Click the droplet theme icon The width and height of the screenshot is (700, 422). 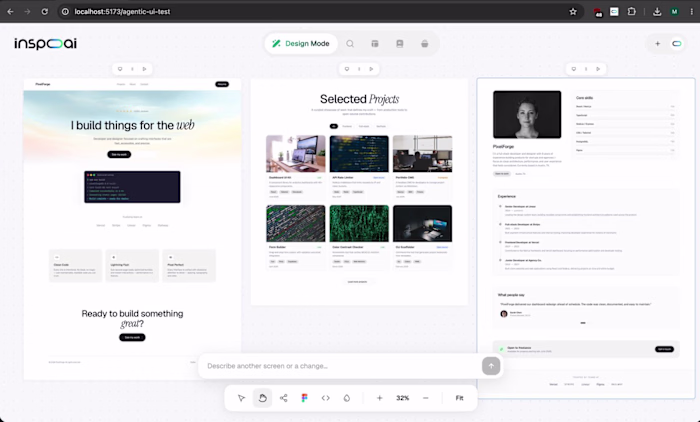tap(346, 398)
